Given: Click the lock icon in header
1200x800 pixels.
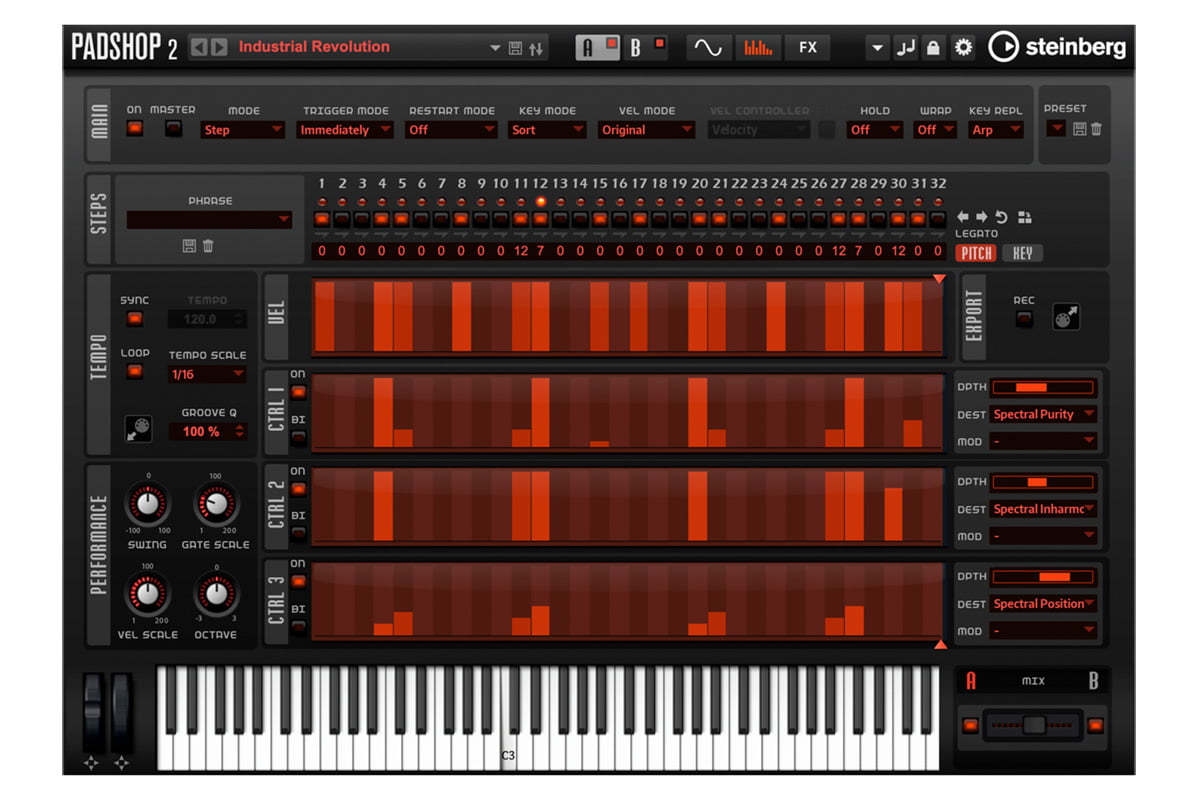Looking at the screenshot, I should point(933,47).
